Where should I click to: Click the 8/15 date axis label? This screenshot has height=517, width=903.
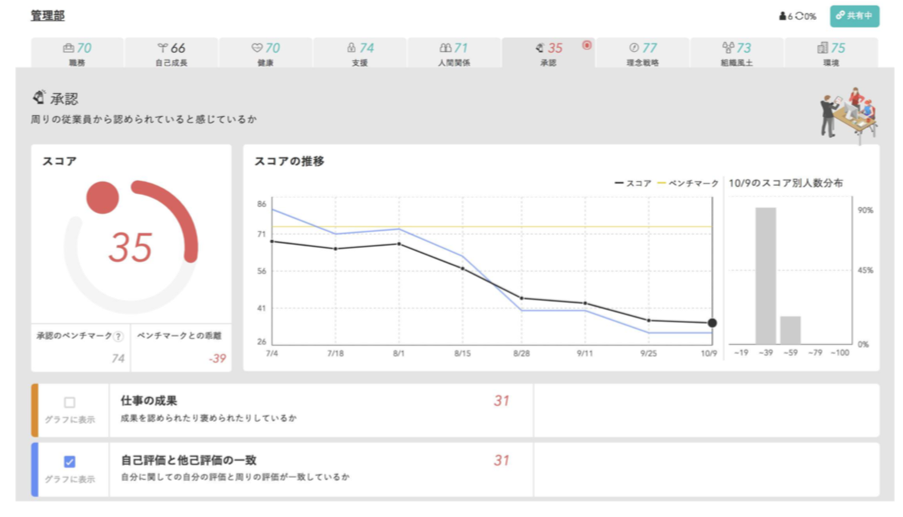click(462, 353)
